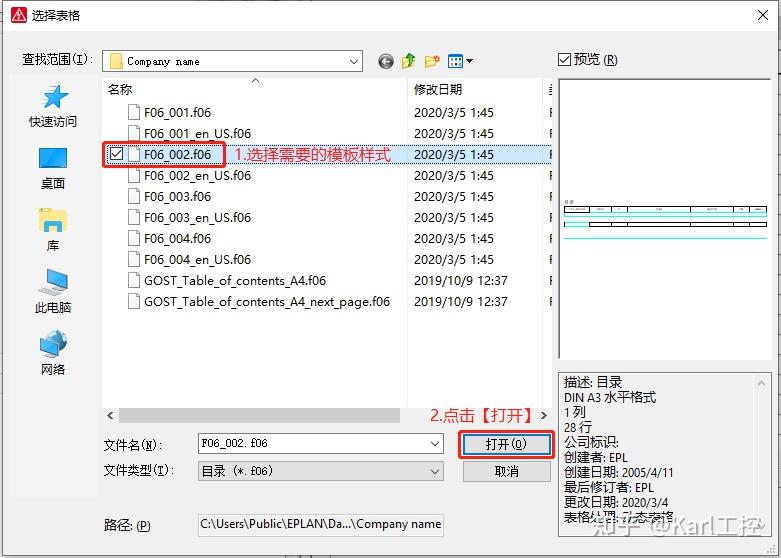Click date 2019/10/9 12:37 of GOST_Table_of_contents_A4.f06

tap(461, 280)
